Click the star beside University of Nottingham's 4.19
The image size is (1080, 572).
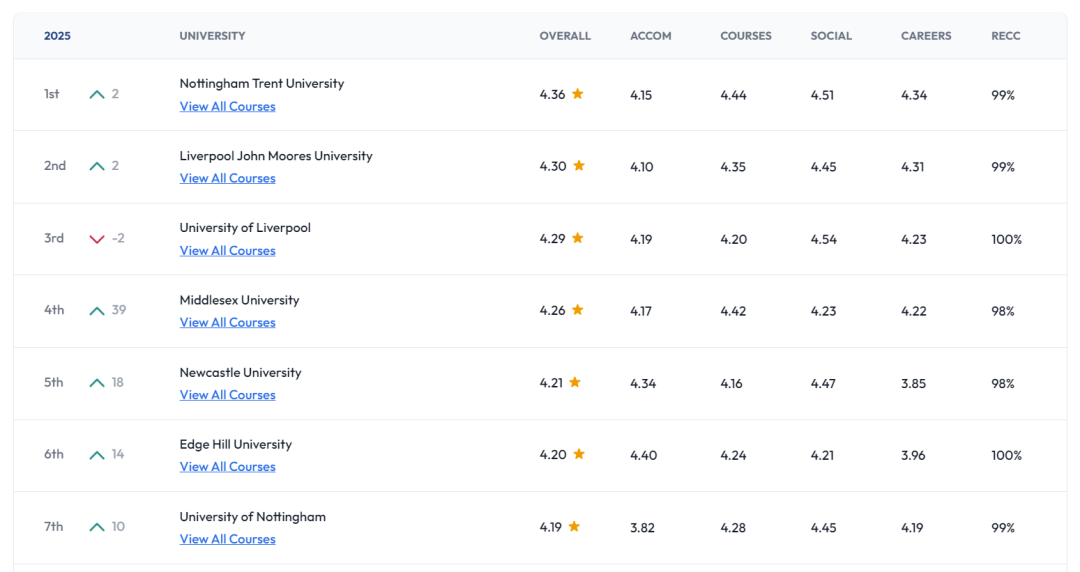(x=574, y=526)
